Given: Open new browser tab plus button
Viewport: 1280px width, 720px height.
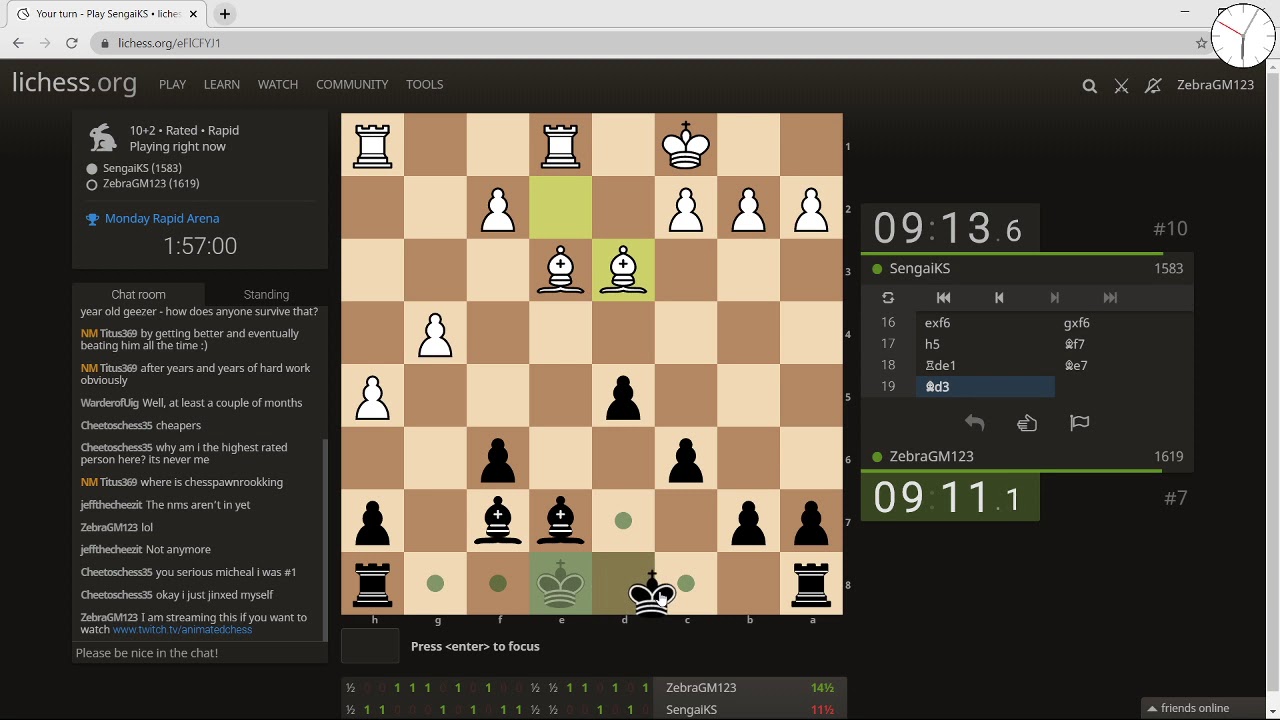Looking at the screenshot, I should pos(225,14).
